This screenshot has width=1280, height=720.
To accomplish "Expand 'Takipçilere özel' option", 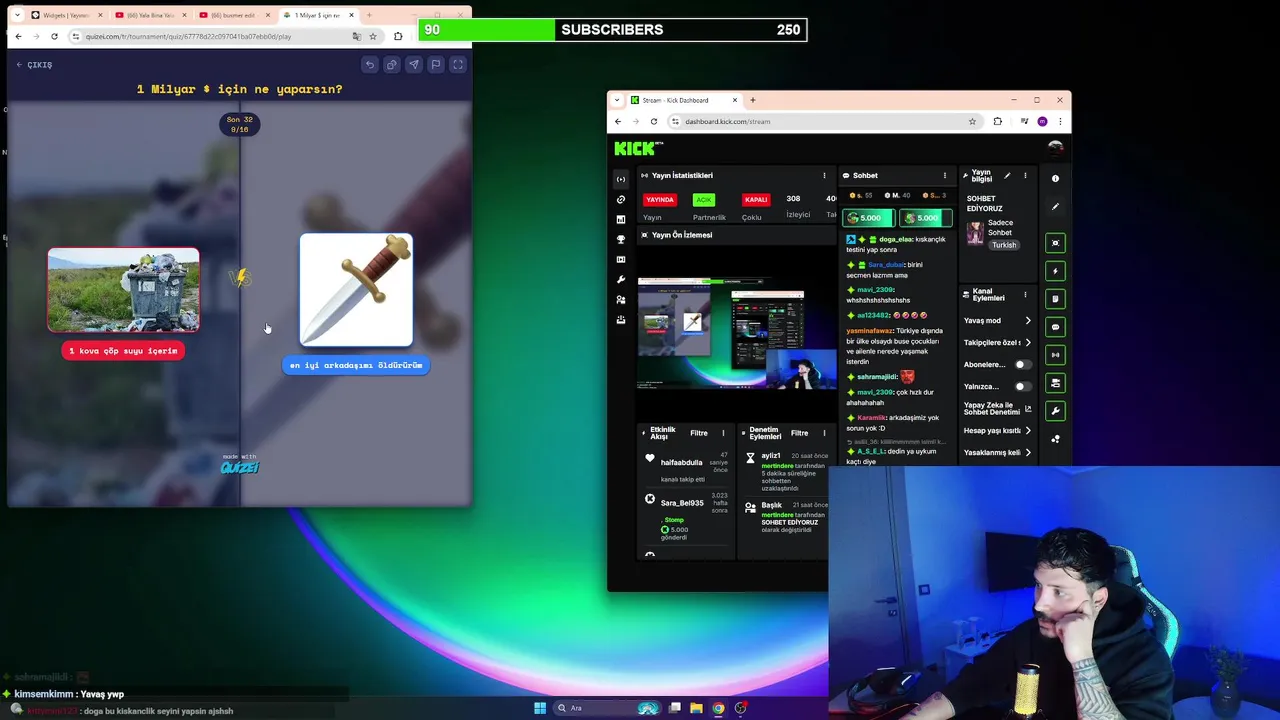I will coord(998,342).
